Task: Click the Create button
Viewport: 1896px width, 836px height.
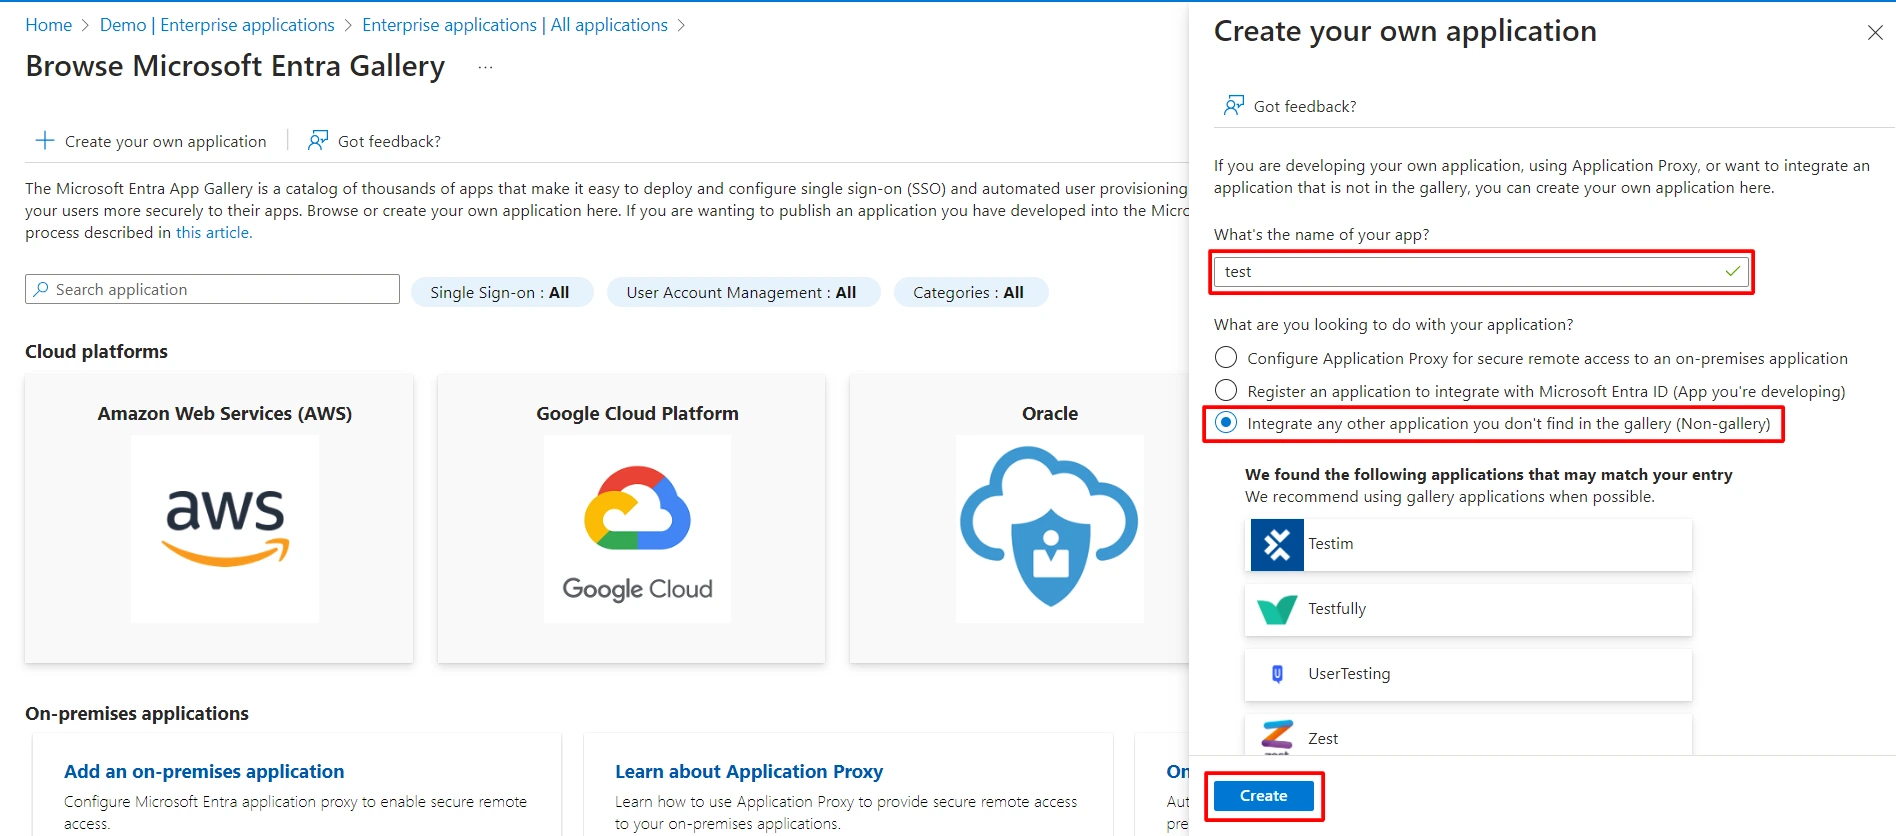Action: (1263, 796)
